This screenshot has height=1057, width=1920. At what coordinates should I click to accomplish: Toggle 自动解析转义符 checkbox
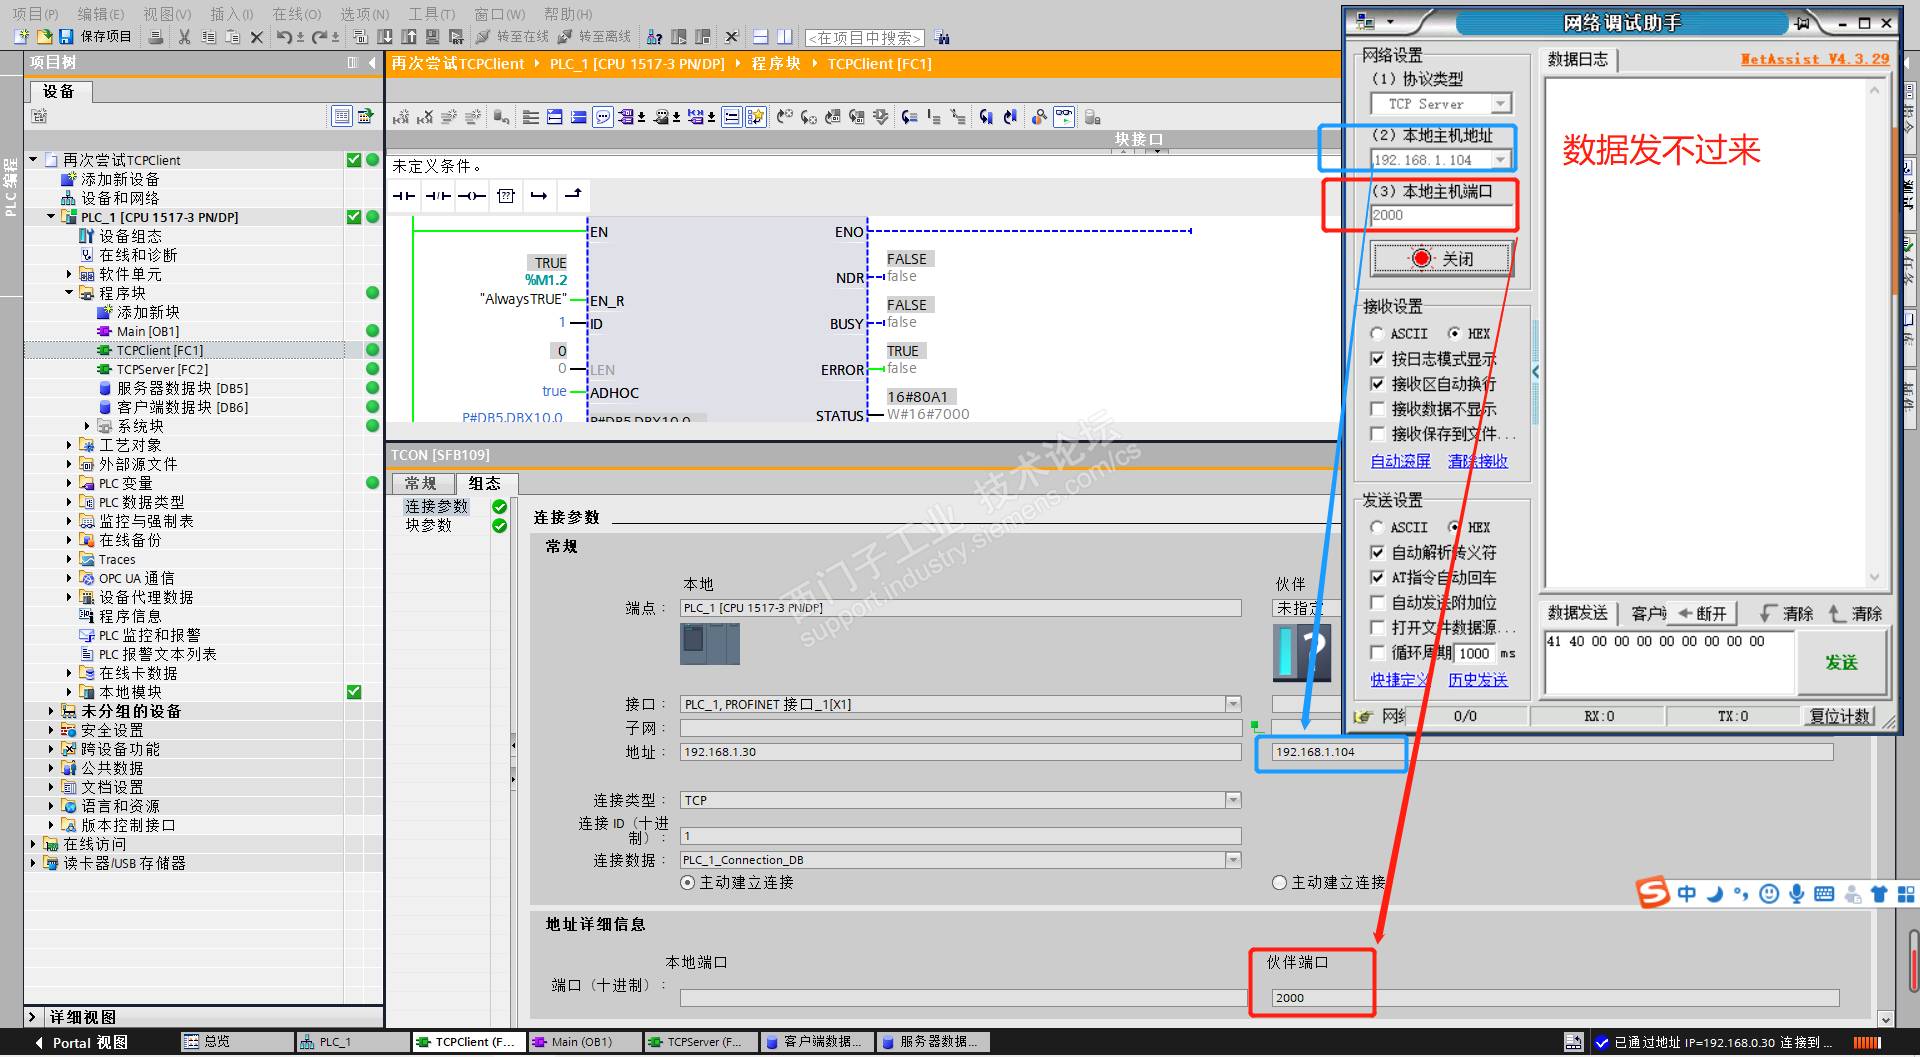pos(1377,552)
